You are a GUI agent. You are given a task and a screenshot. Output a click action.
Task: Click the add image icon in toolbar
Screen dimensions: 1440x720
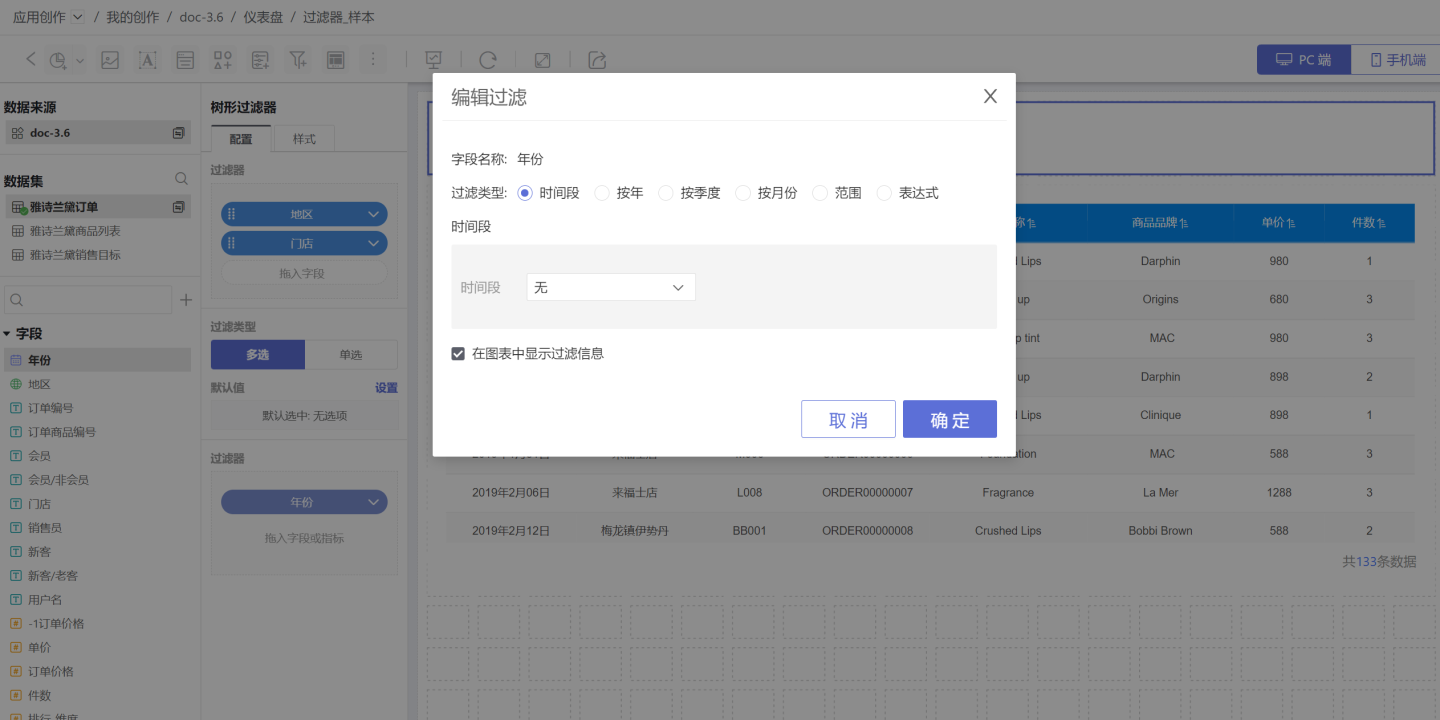tap(110, 60)
